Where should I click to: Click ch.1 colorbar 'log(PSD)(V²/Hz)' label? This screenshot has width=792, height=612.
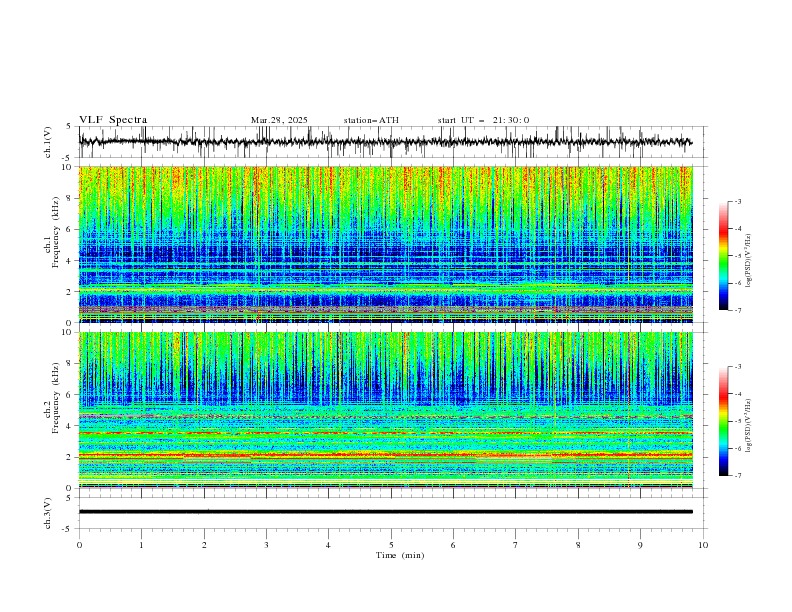tap(748, 261)
